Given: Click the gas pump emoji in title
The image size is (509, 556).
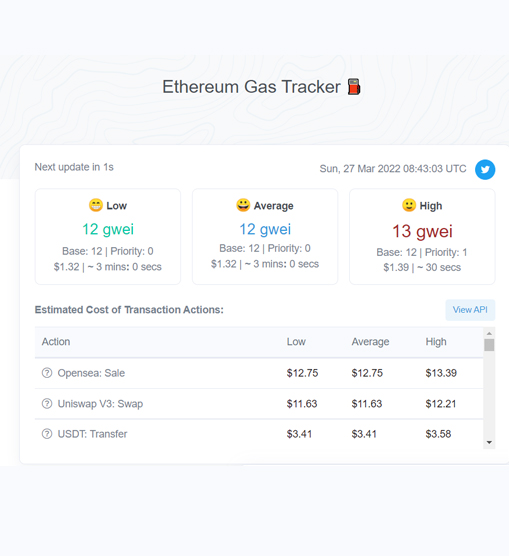Looking at the screenshot, I should click(354, 87).
